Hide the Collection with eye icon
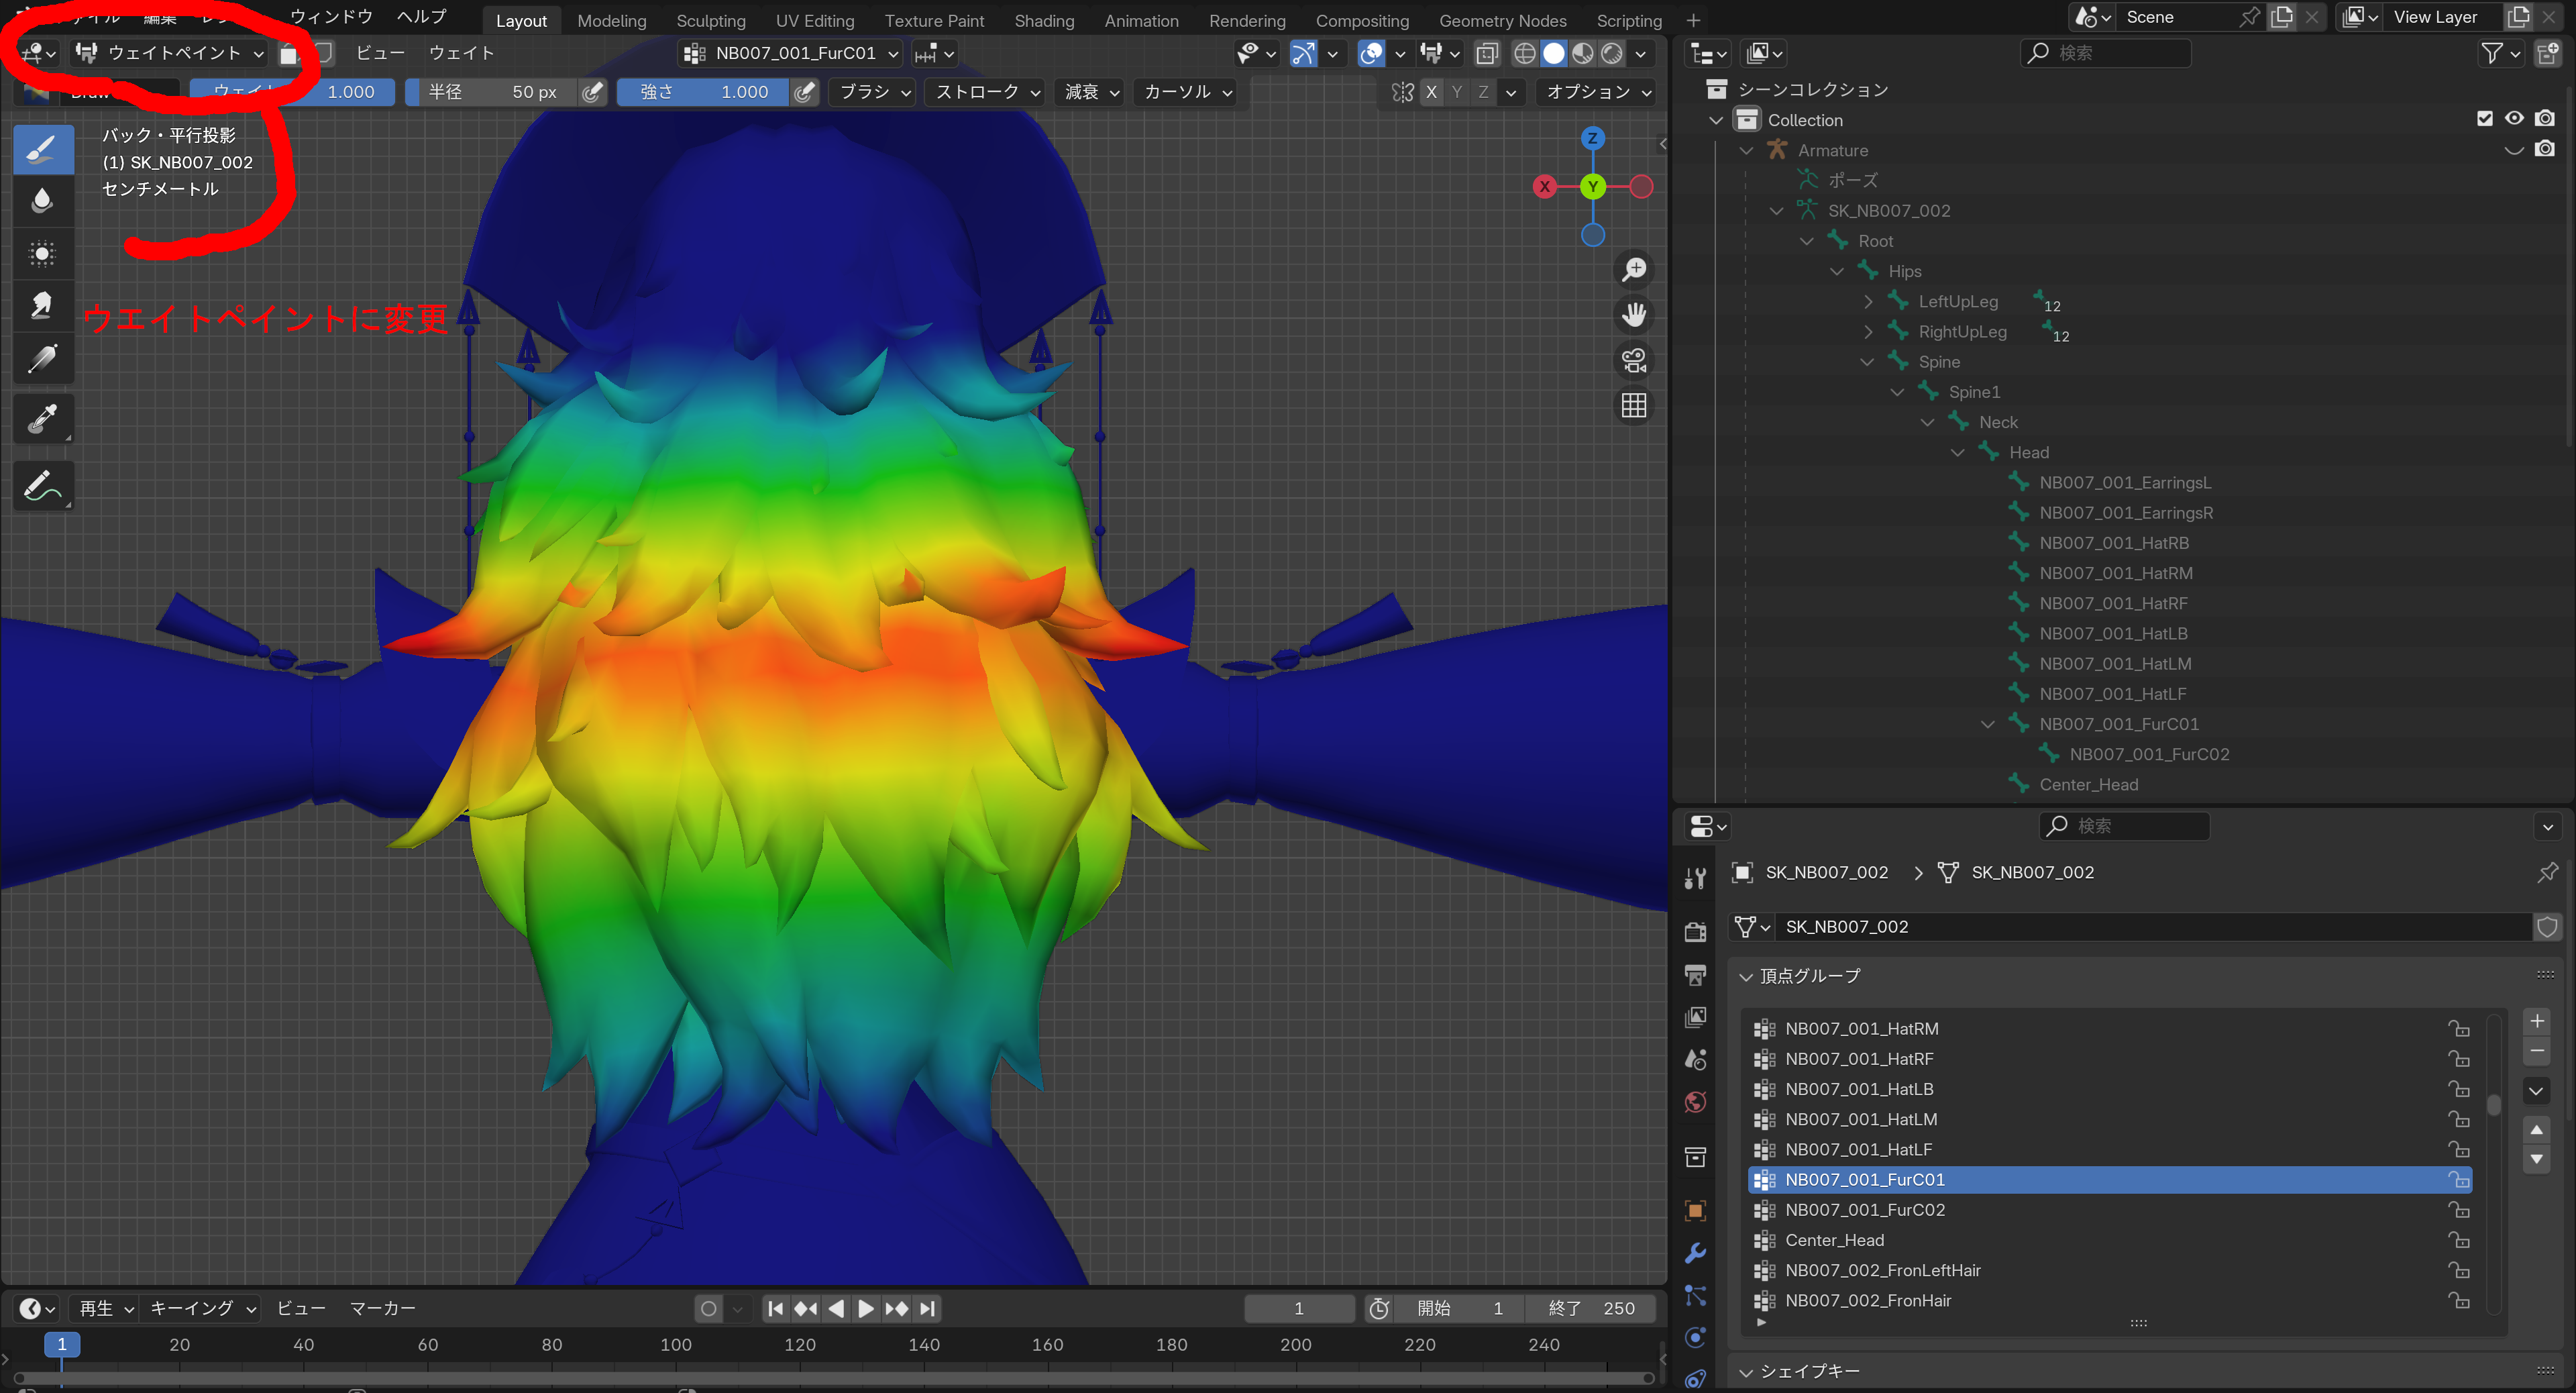 pyautogui.click(x=2514, y=119)
